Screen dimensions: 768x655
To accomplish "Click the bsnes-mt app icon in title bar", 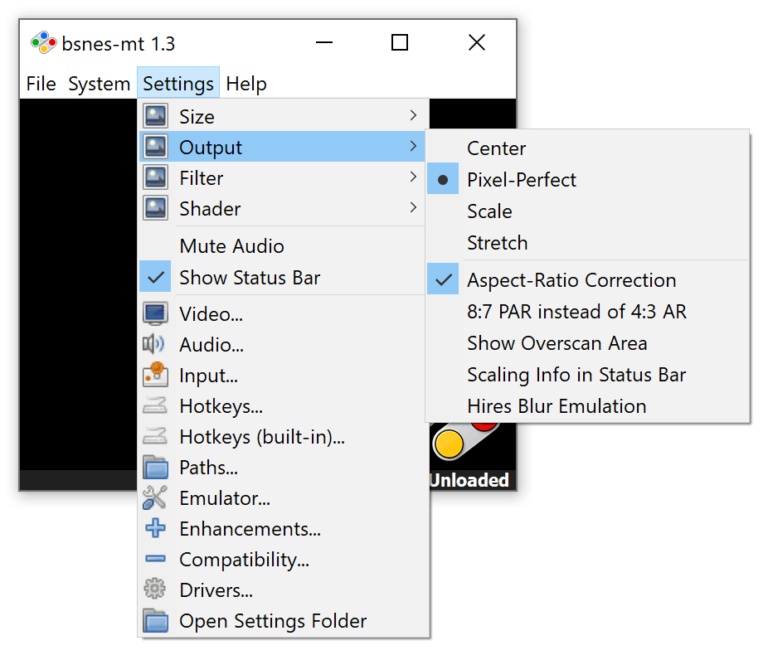I will (43, 43).
